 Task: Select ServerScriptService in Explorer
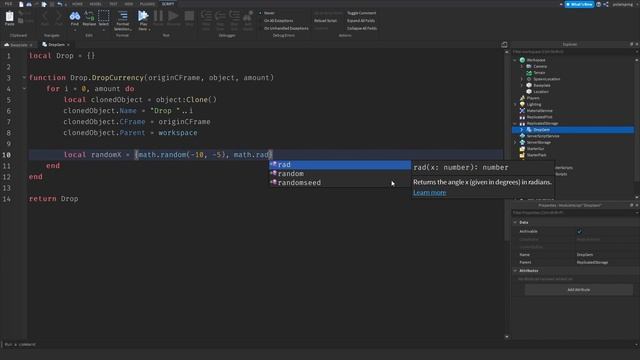coord(542,136)
